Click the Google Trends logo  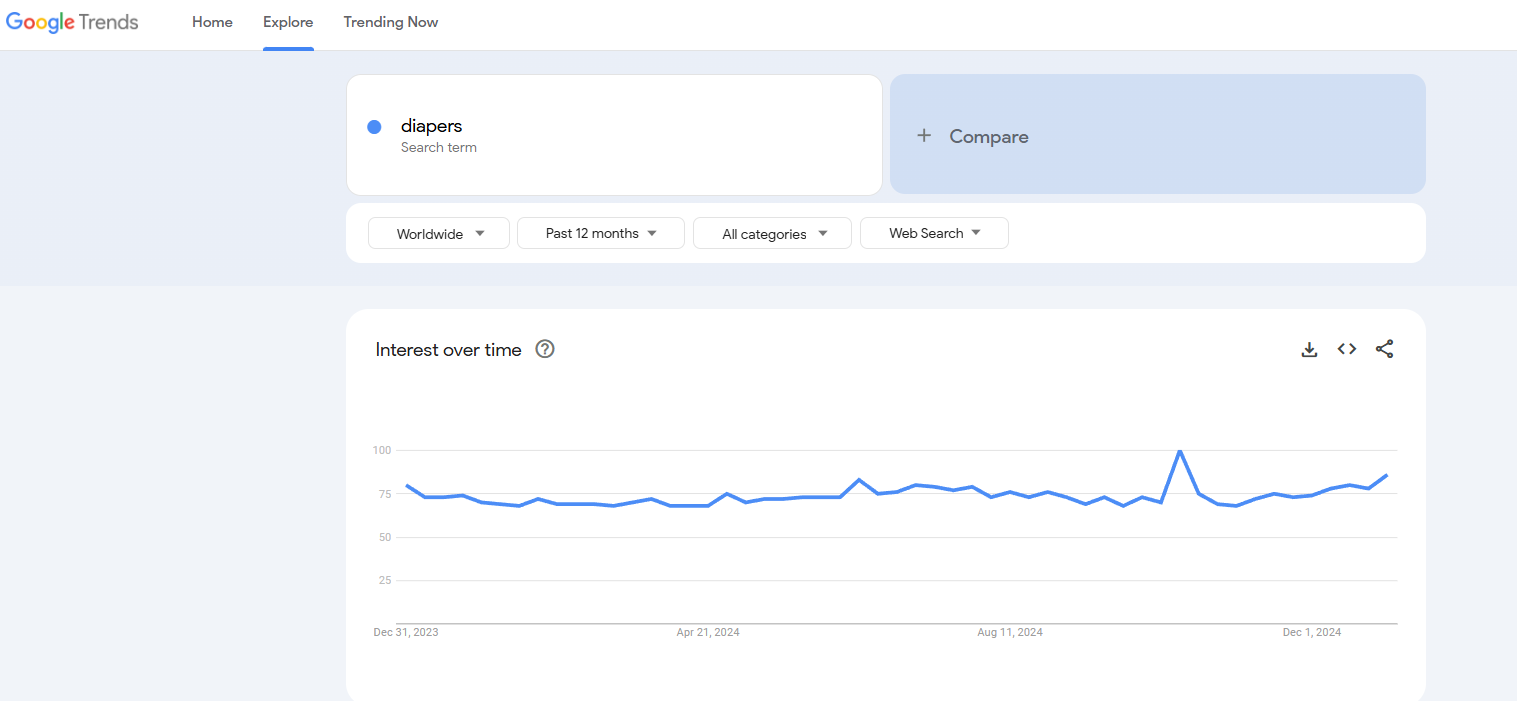[x=72, y=22]
